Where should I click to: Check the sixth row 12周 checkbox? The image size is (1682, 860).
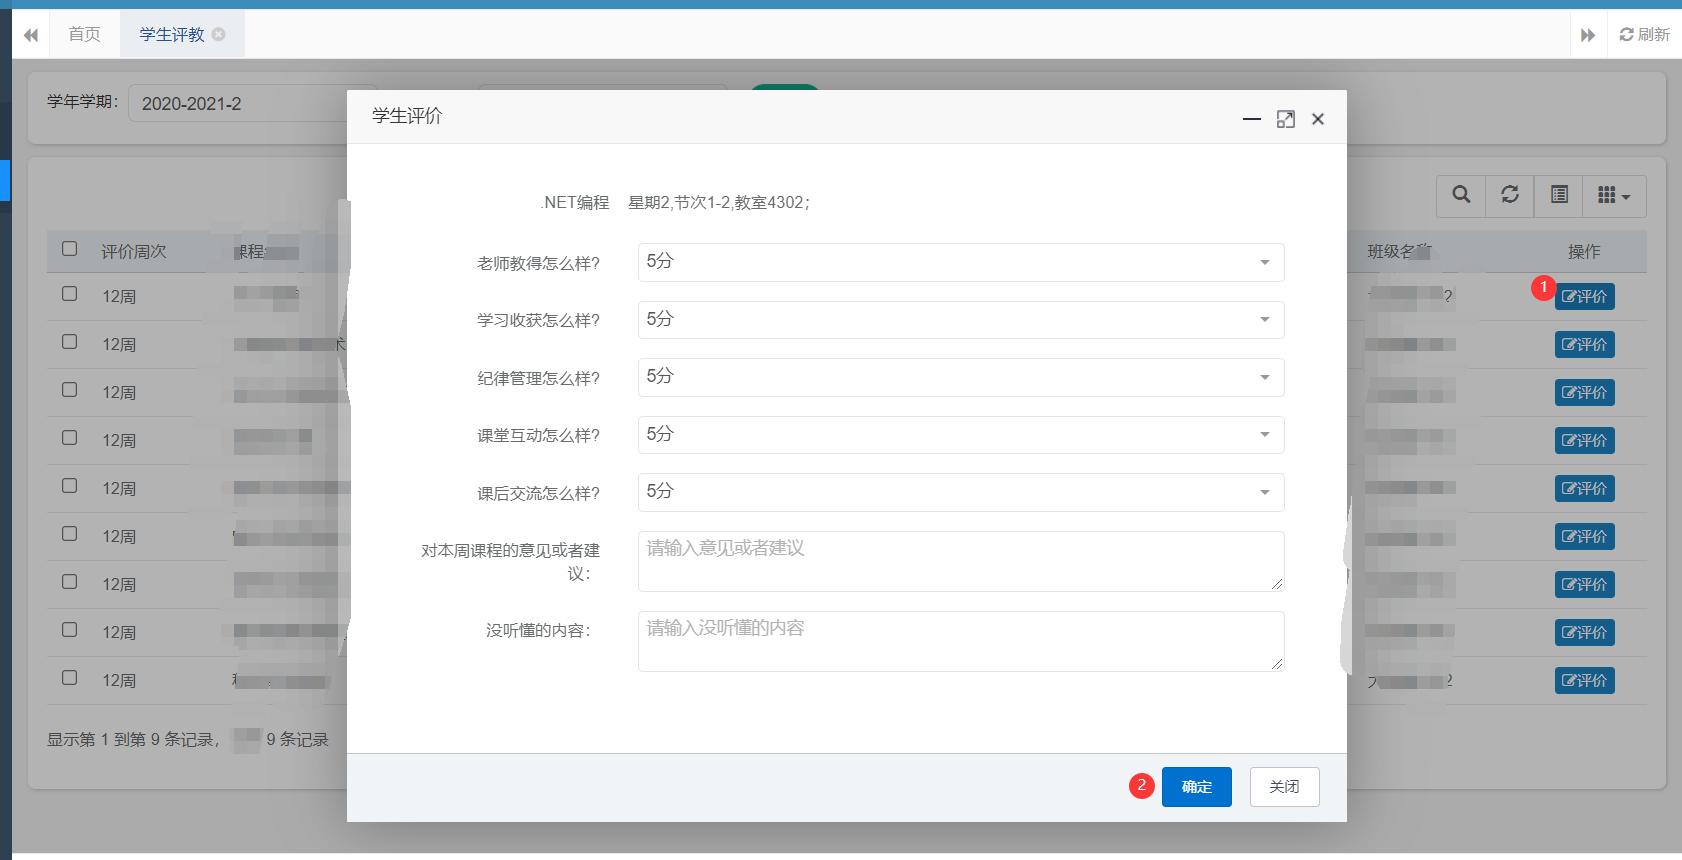69,534
